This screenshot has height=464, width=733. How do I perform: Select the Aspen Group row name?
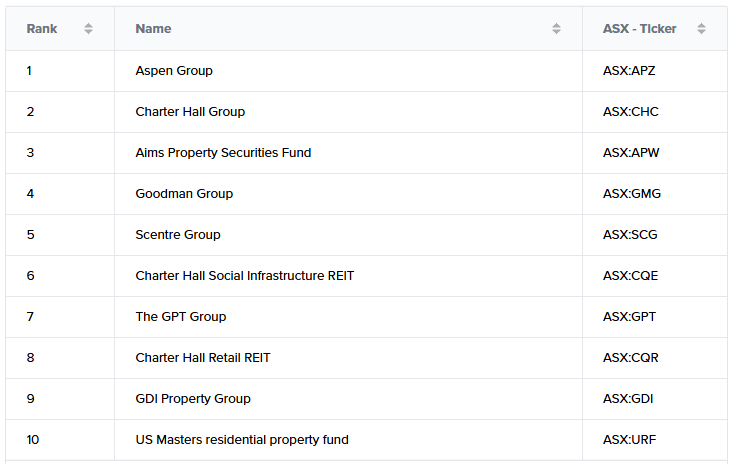point(174,71)
